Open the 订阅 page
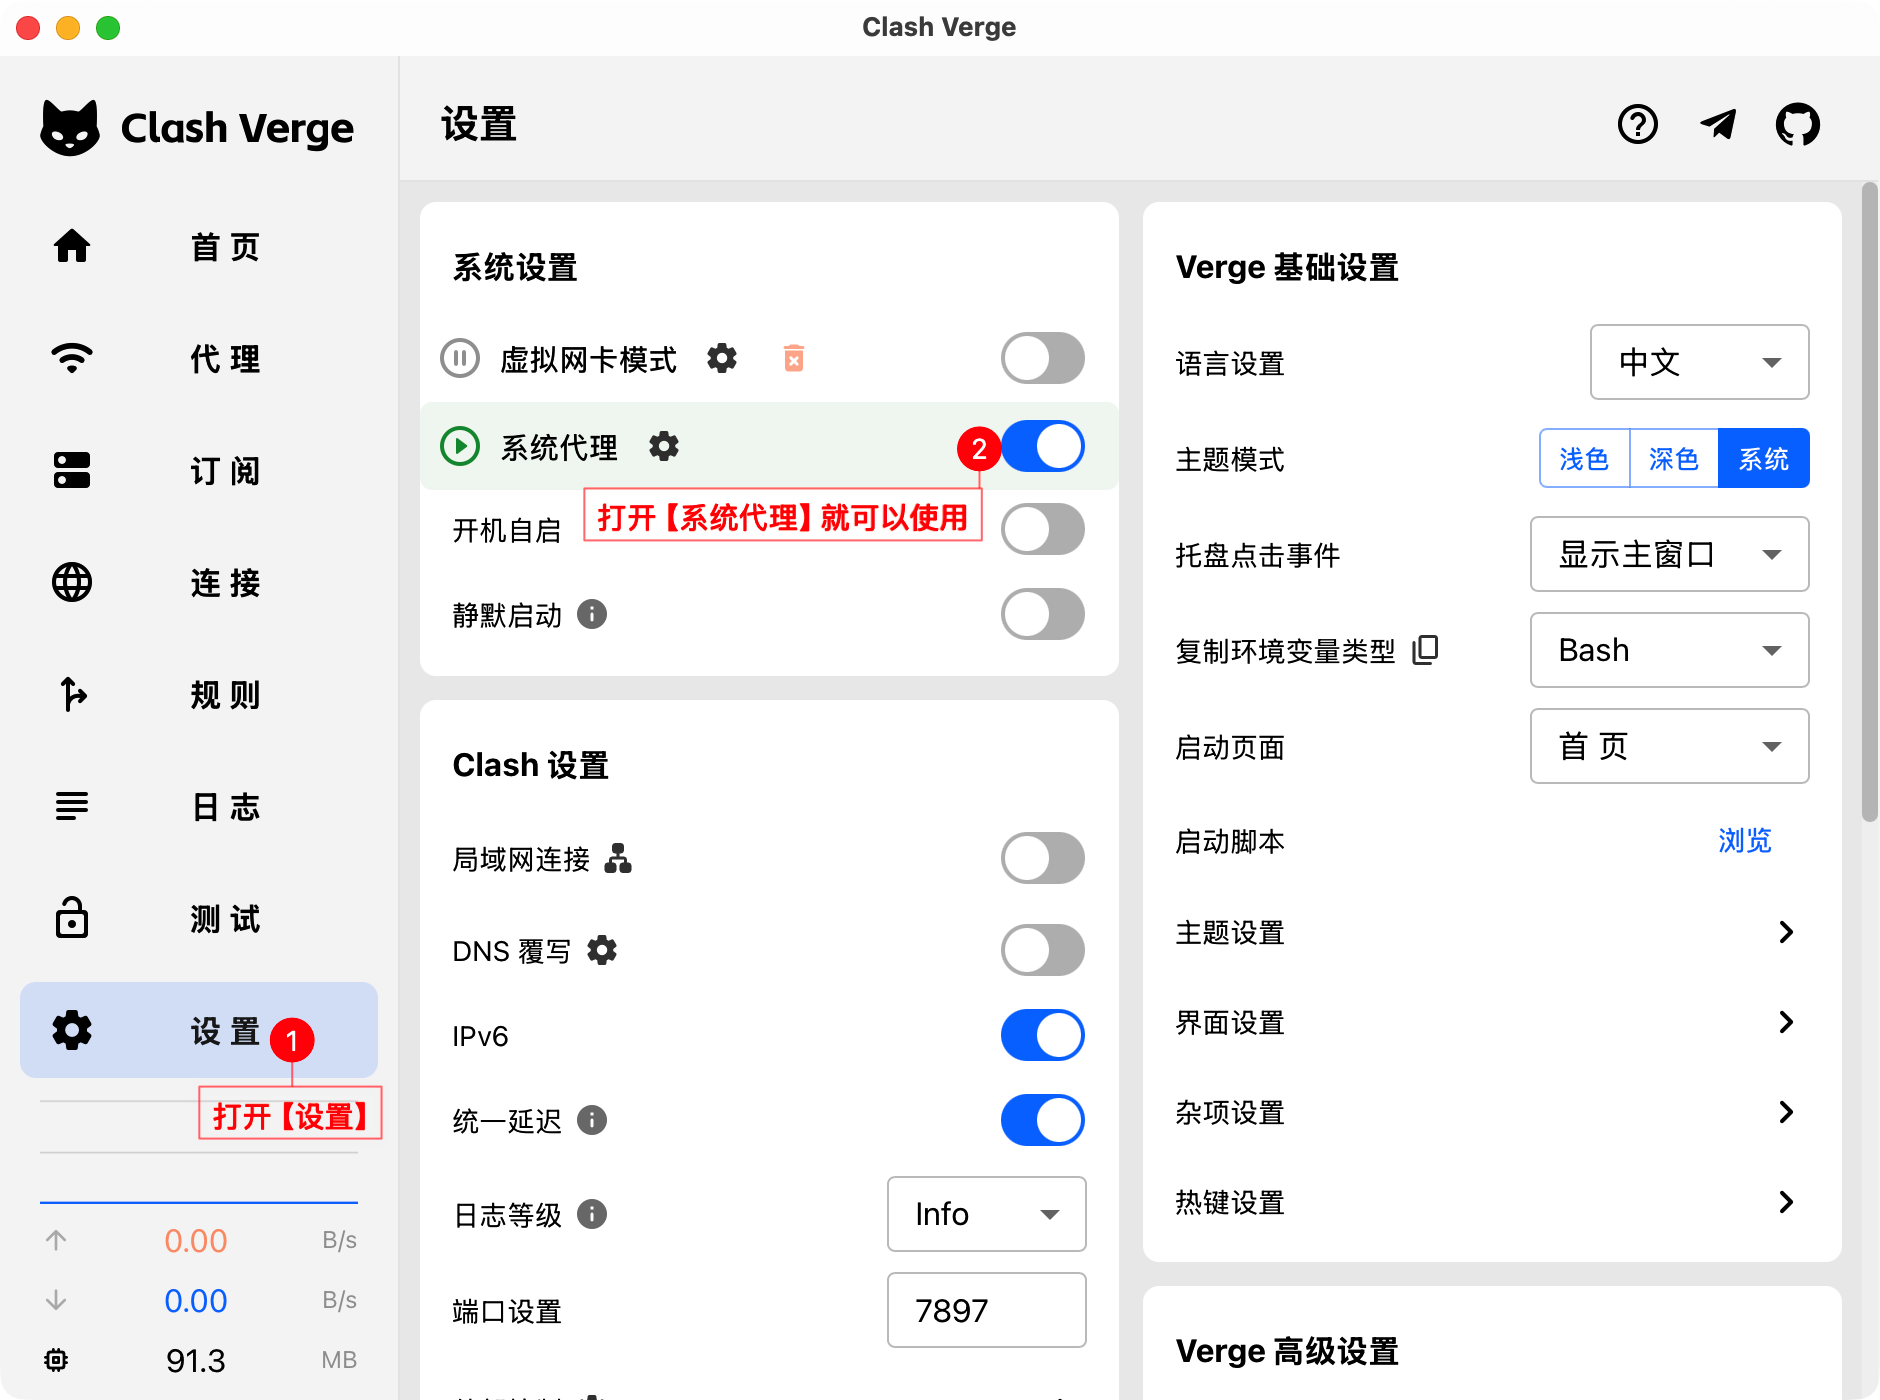The image size is (1880, 1400). click(199, 470)
